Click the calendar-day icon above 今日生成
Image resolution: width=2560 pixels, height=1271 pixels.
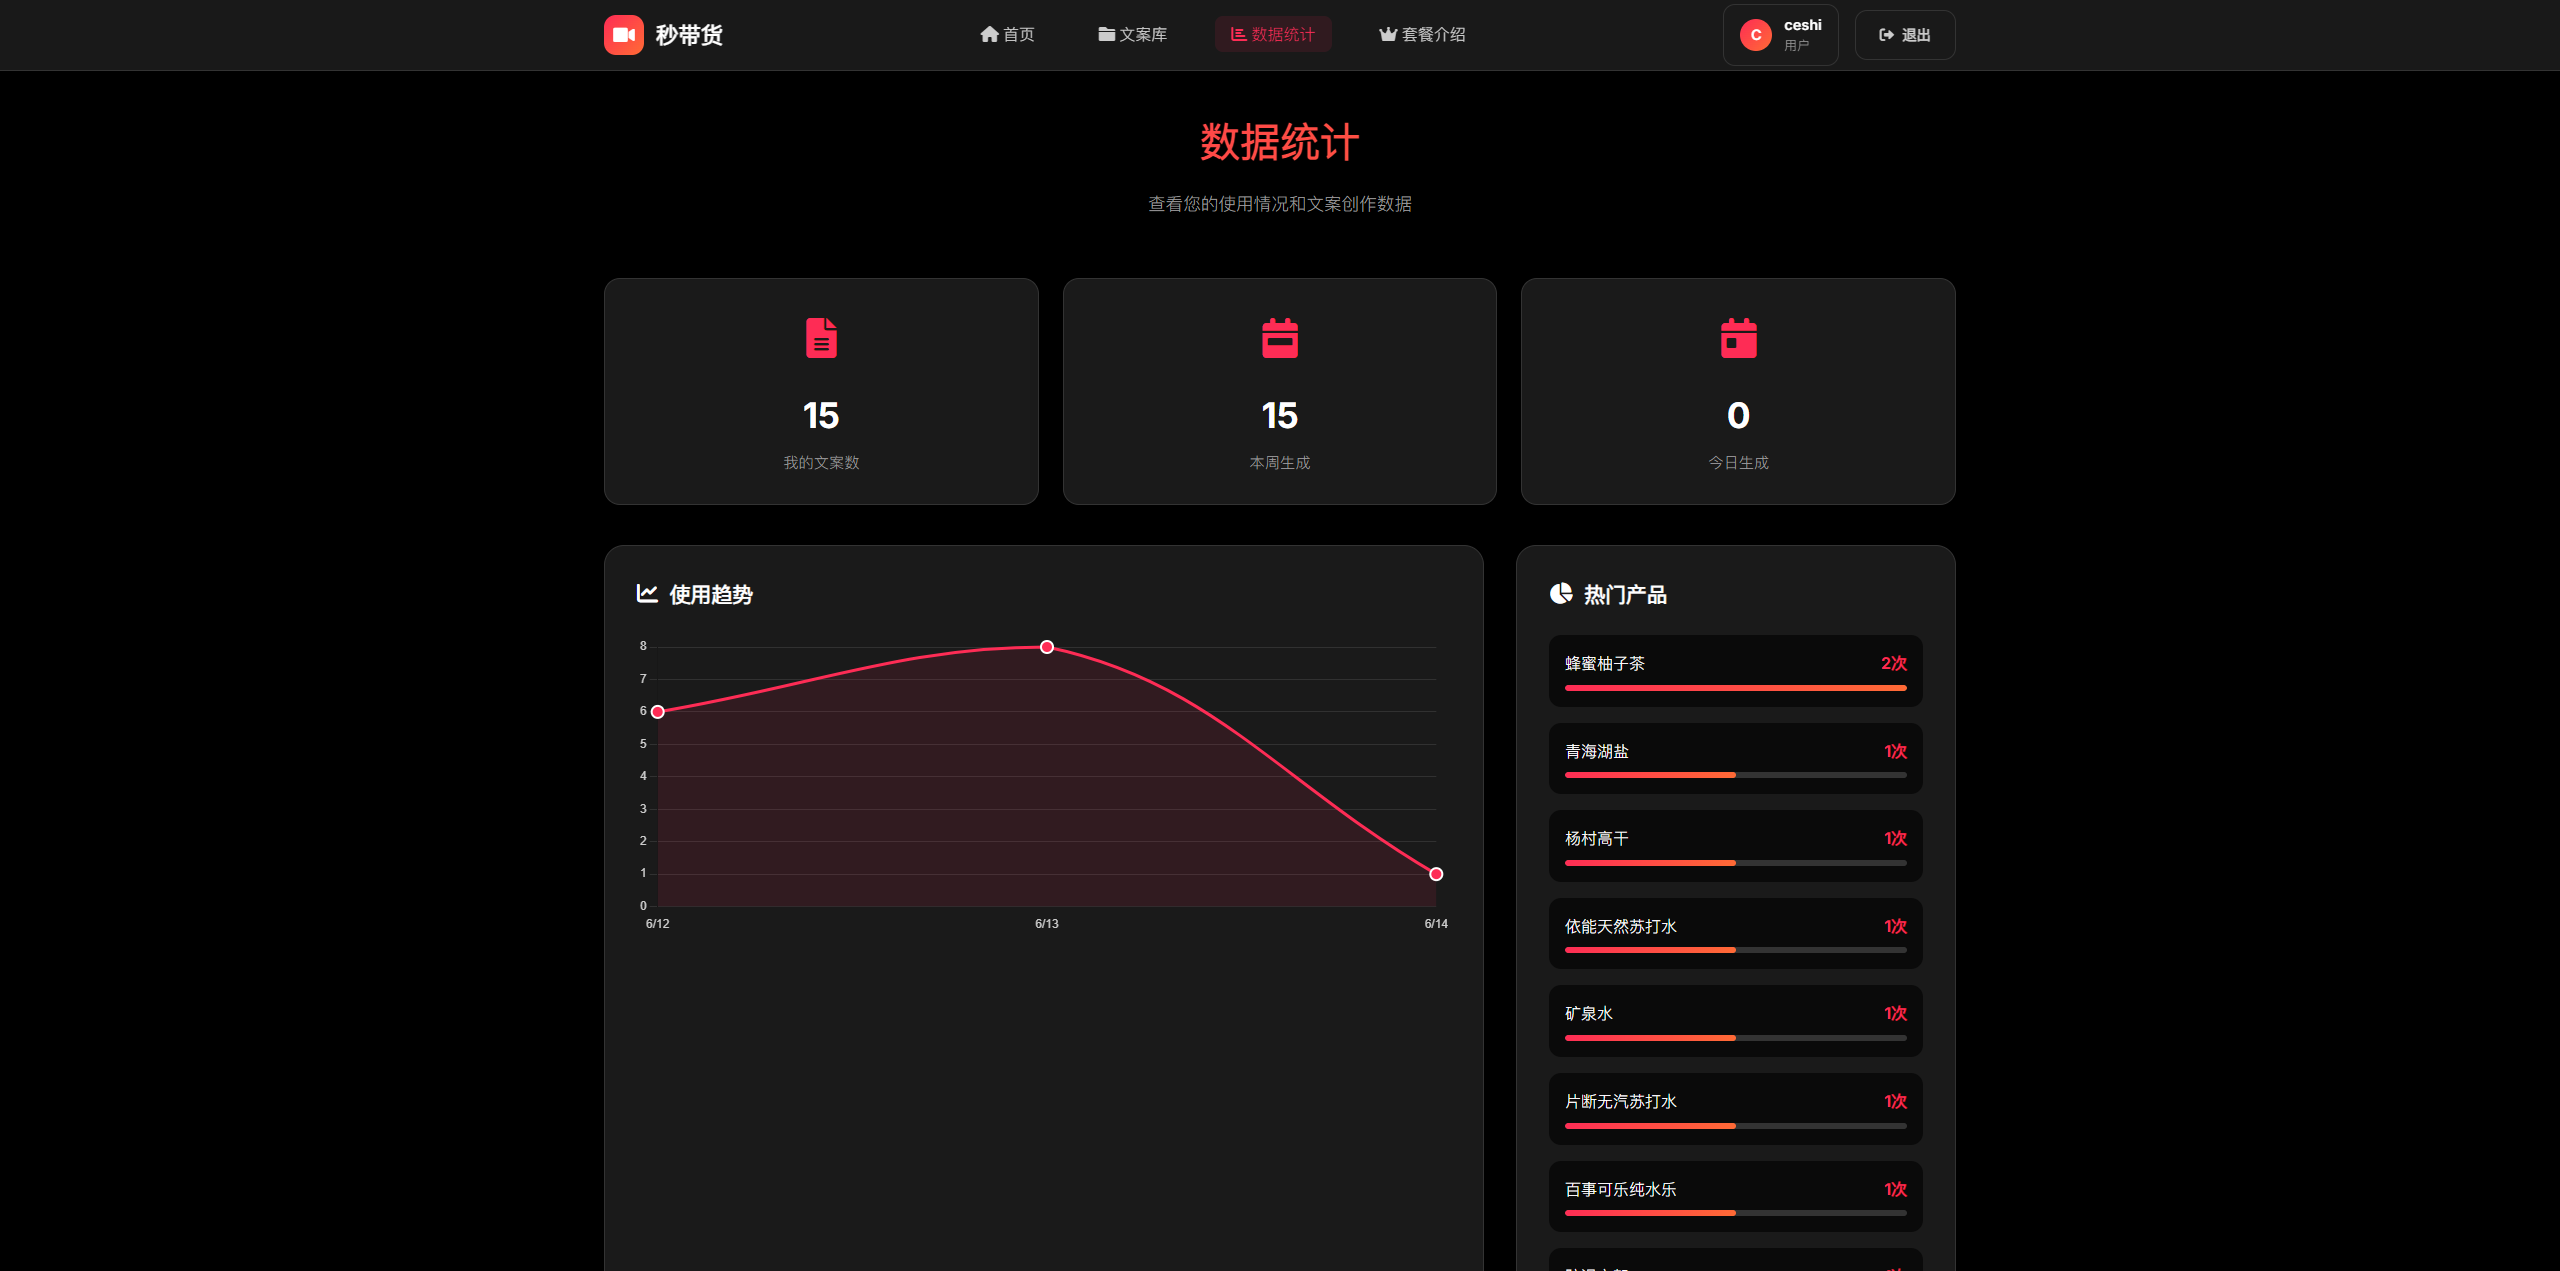click(1738, 338)
